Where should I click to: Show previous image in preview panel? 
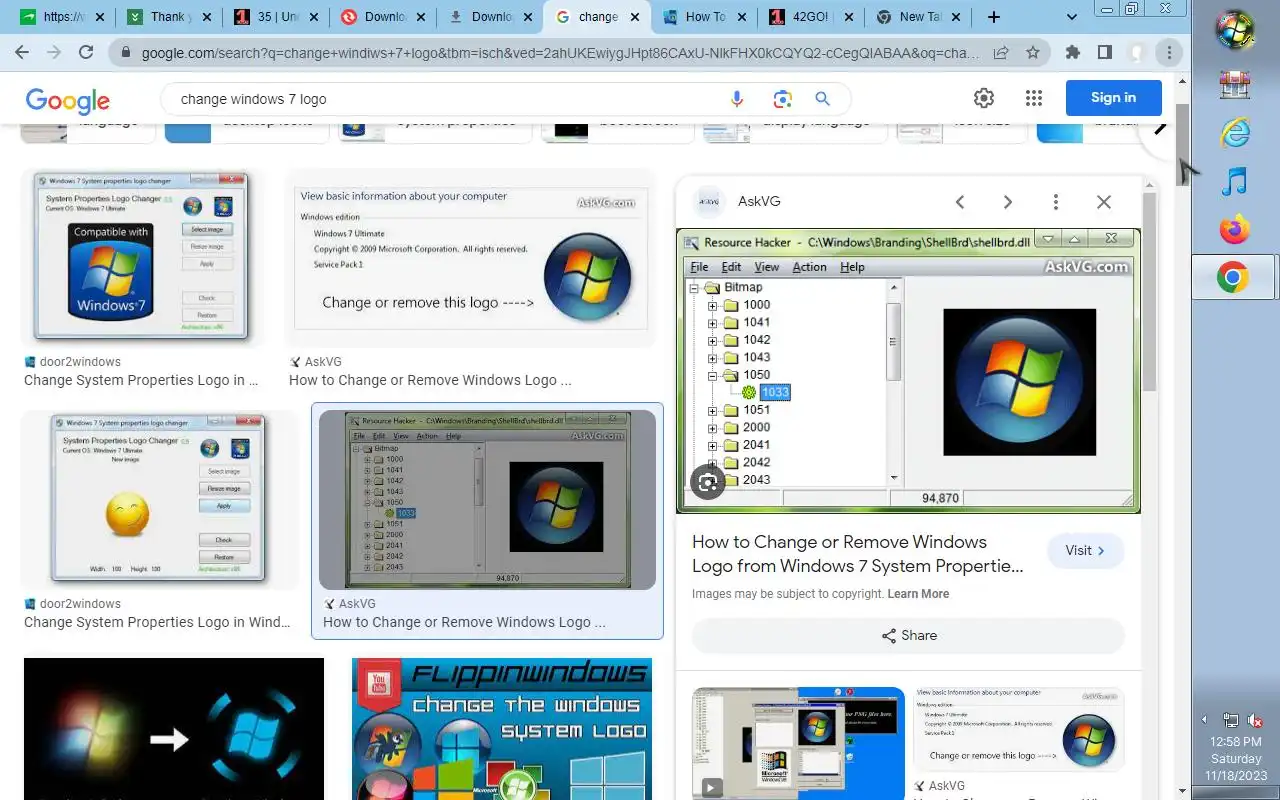coord(960,202)
